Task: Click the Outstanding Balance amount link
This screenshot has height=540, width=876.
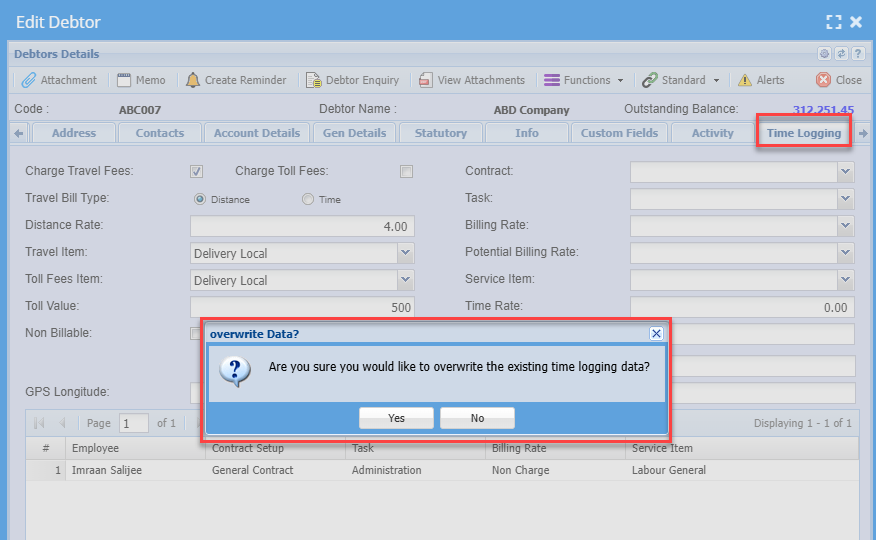Action: pos(823,109)
